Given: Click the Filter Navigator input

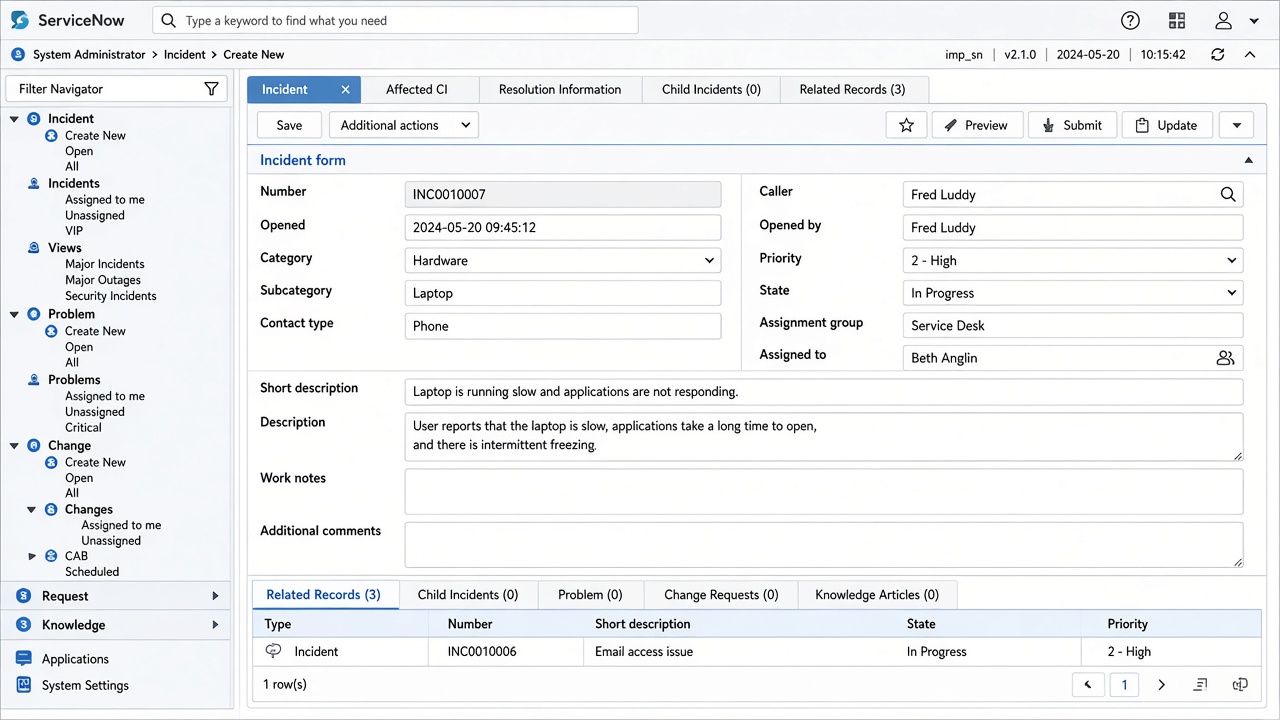Looking at the screenshot, I should pos(115,89).
